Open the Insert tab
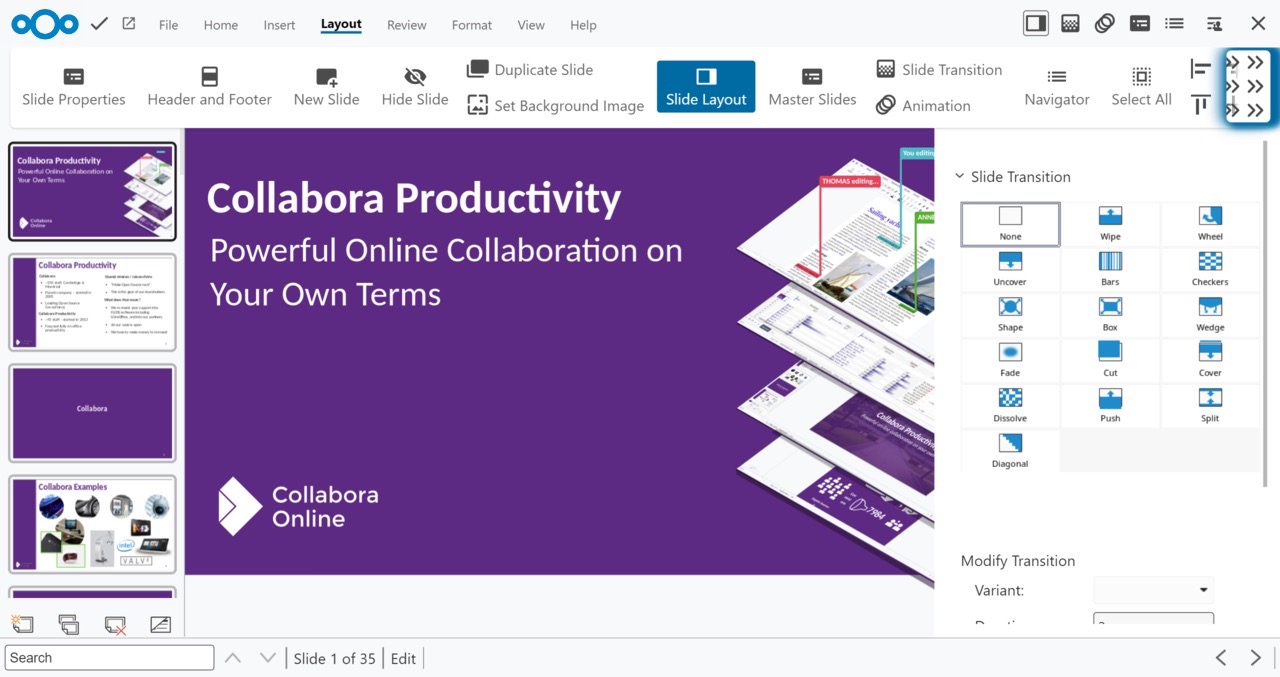This screenshot has height=677, width=1280. point(279,25)
